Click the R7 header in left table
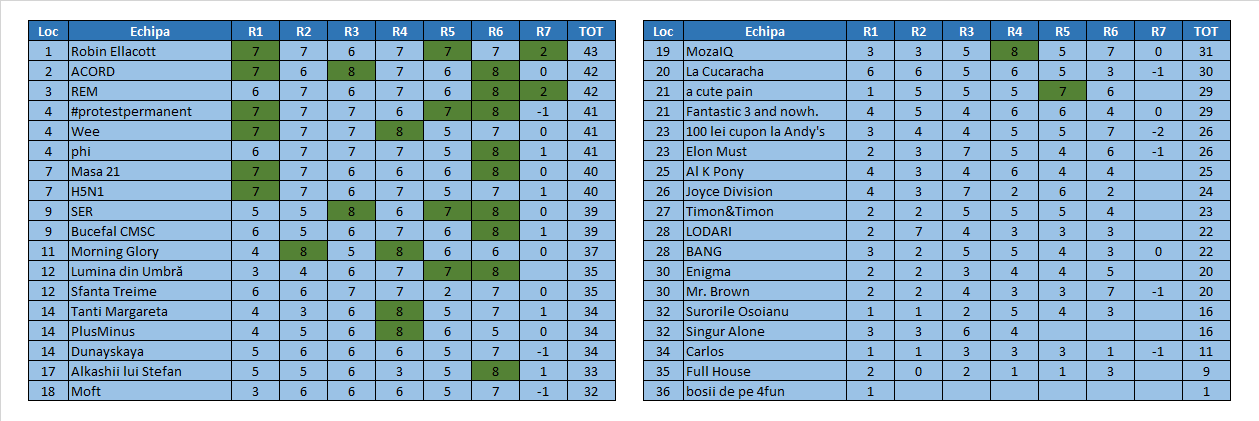Screen dimensions: 1259x421 (543, 31)
